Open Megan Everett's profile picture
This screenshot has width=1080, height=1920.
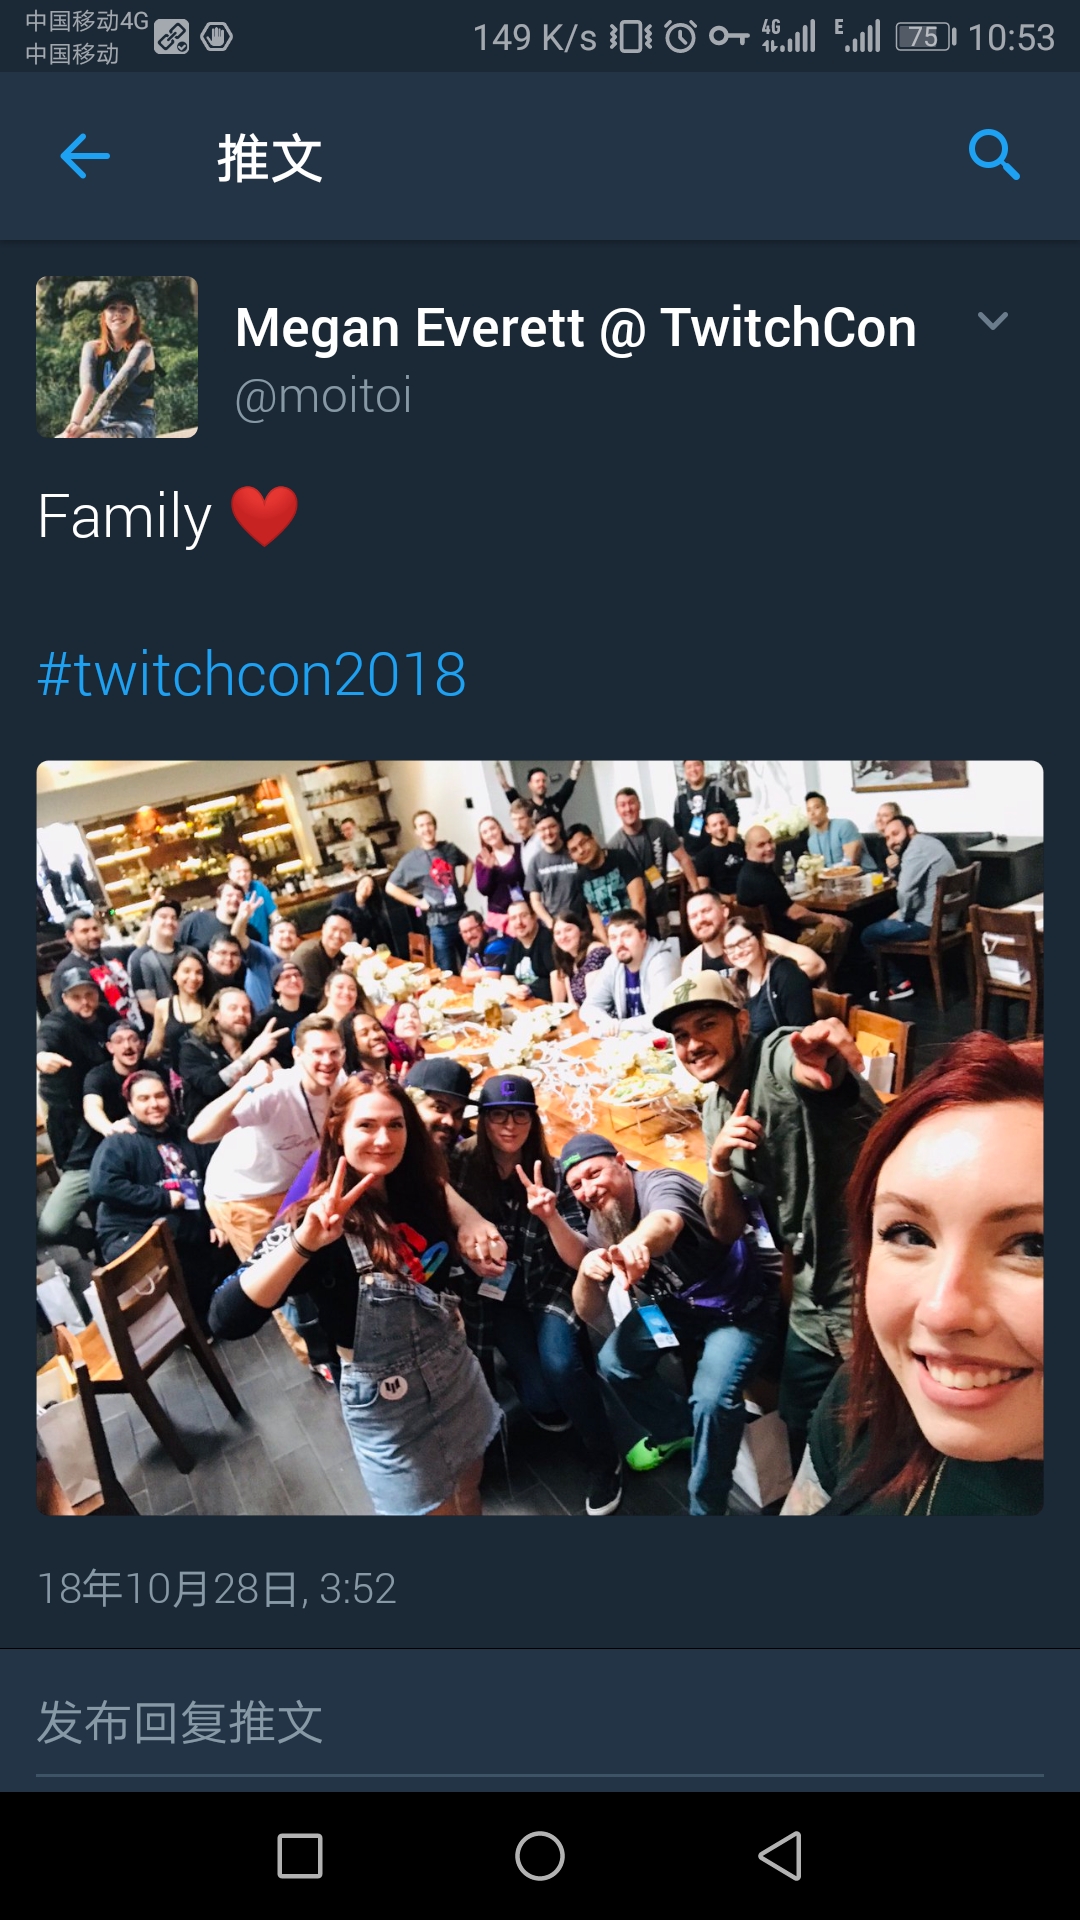[117, 357]
